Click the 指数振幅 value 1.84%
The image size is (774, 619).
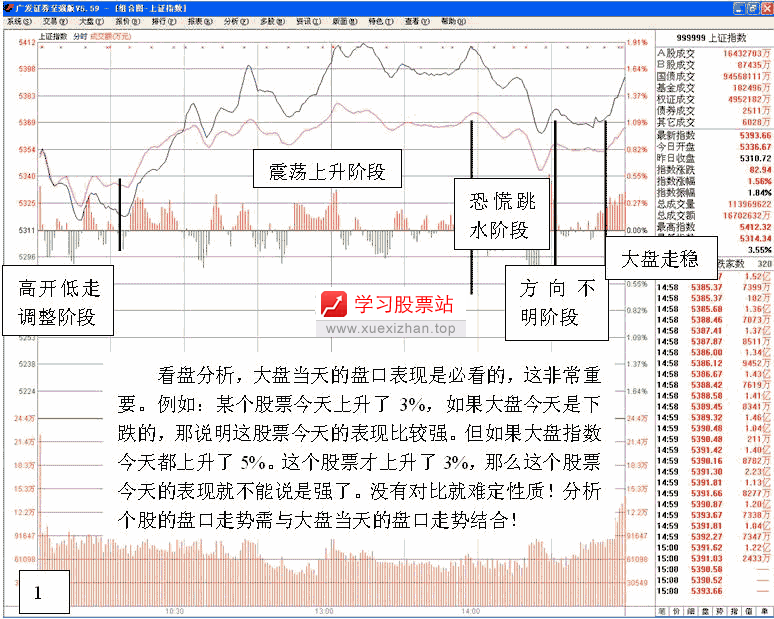(x=759, y=193)
